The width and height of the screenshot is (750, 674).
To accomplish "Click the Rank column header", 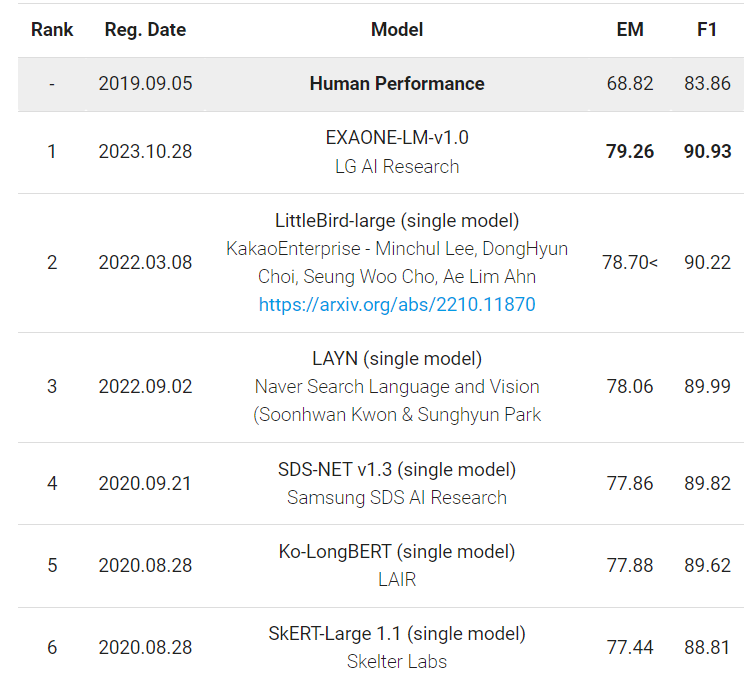I will click(52, 30).
